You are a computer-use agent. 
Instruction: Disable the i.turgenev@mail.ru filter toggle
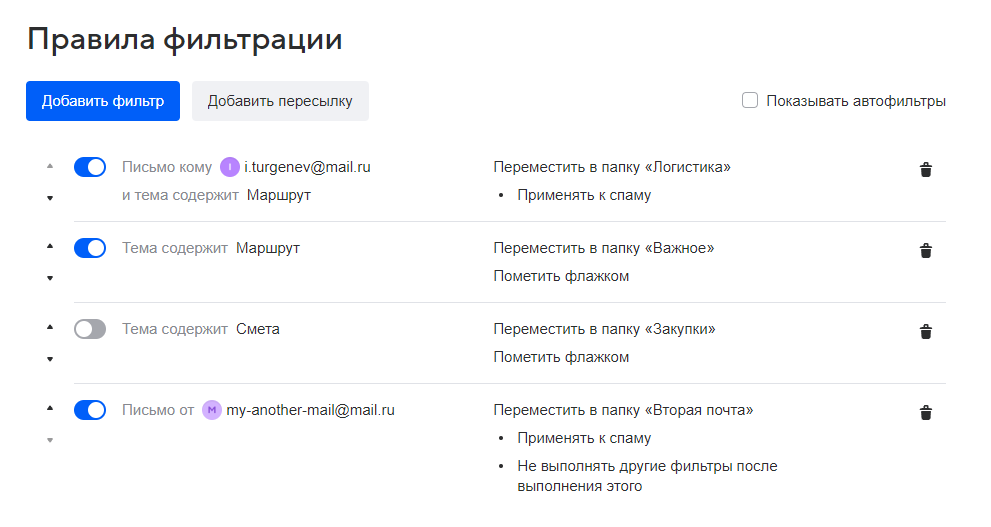[90, 167]
